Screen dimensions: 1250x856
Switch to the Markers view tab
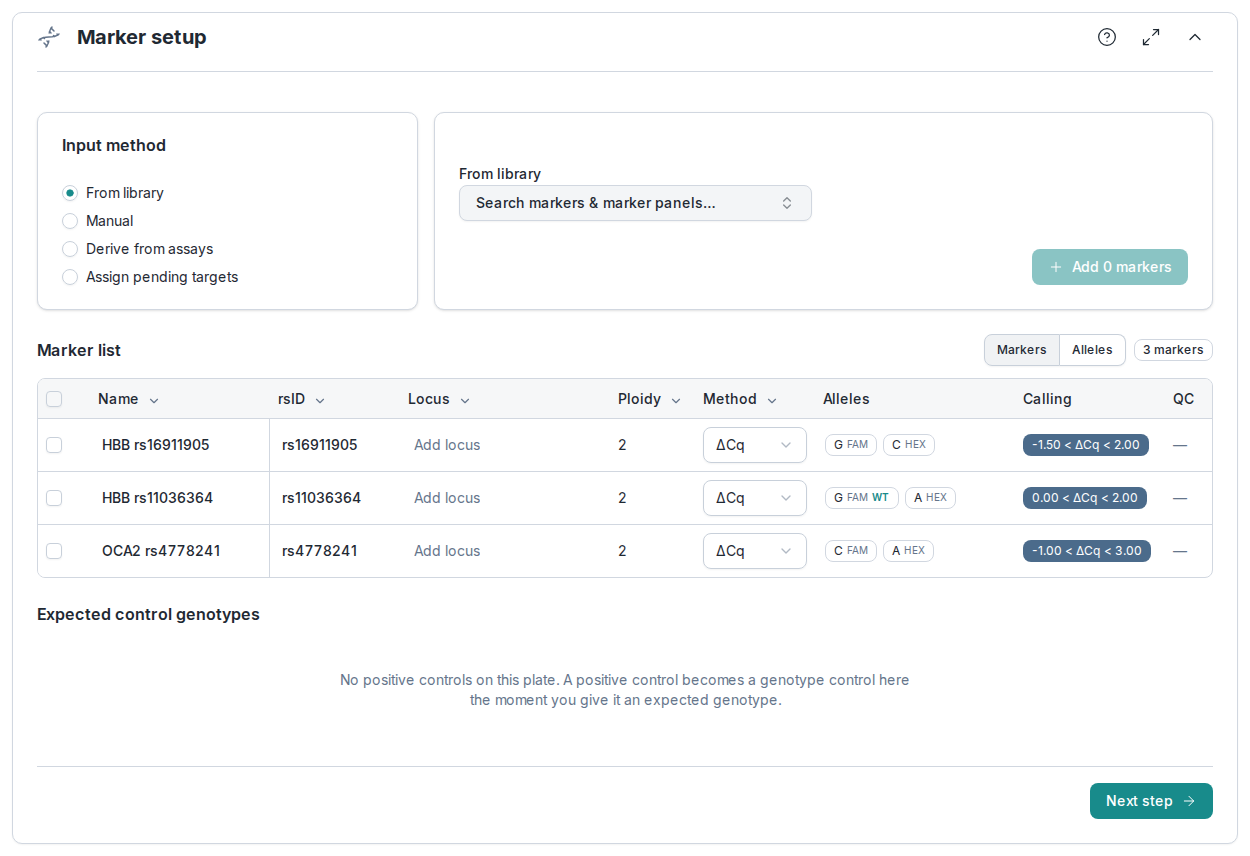[1022, 350]
